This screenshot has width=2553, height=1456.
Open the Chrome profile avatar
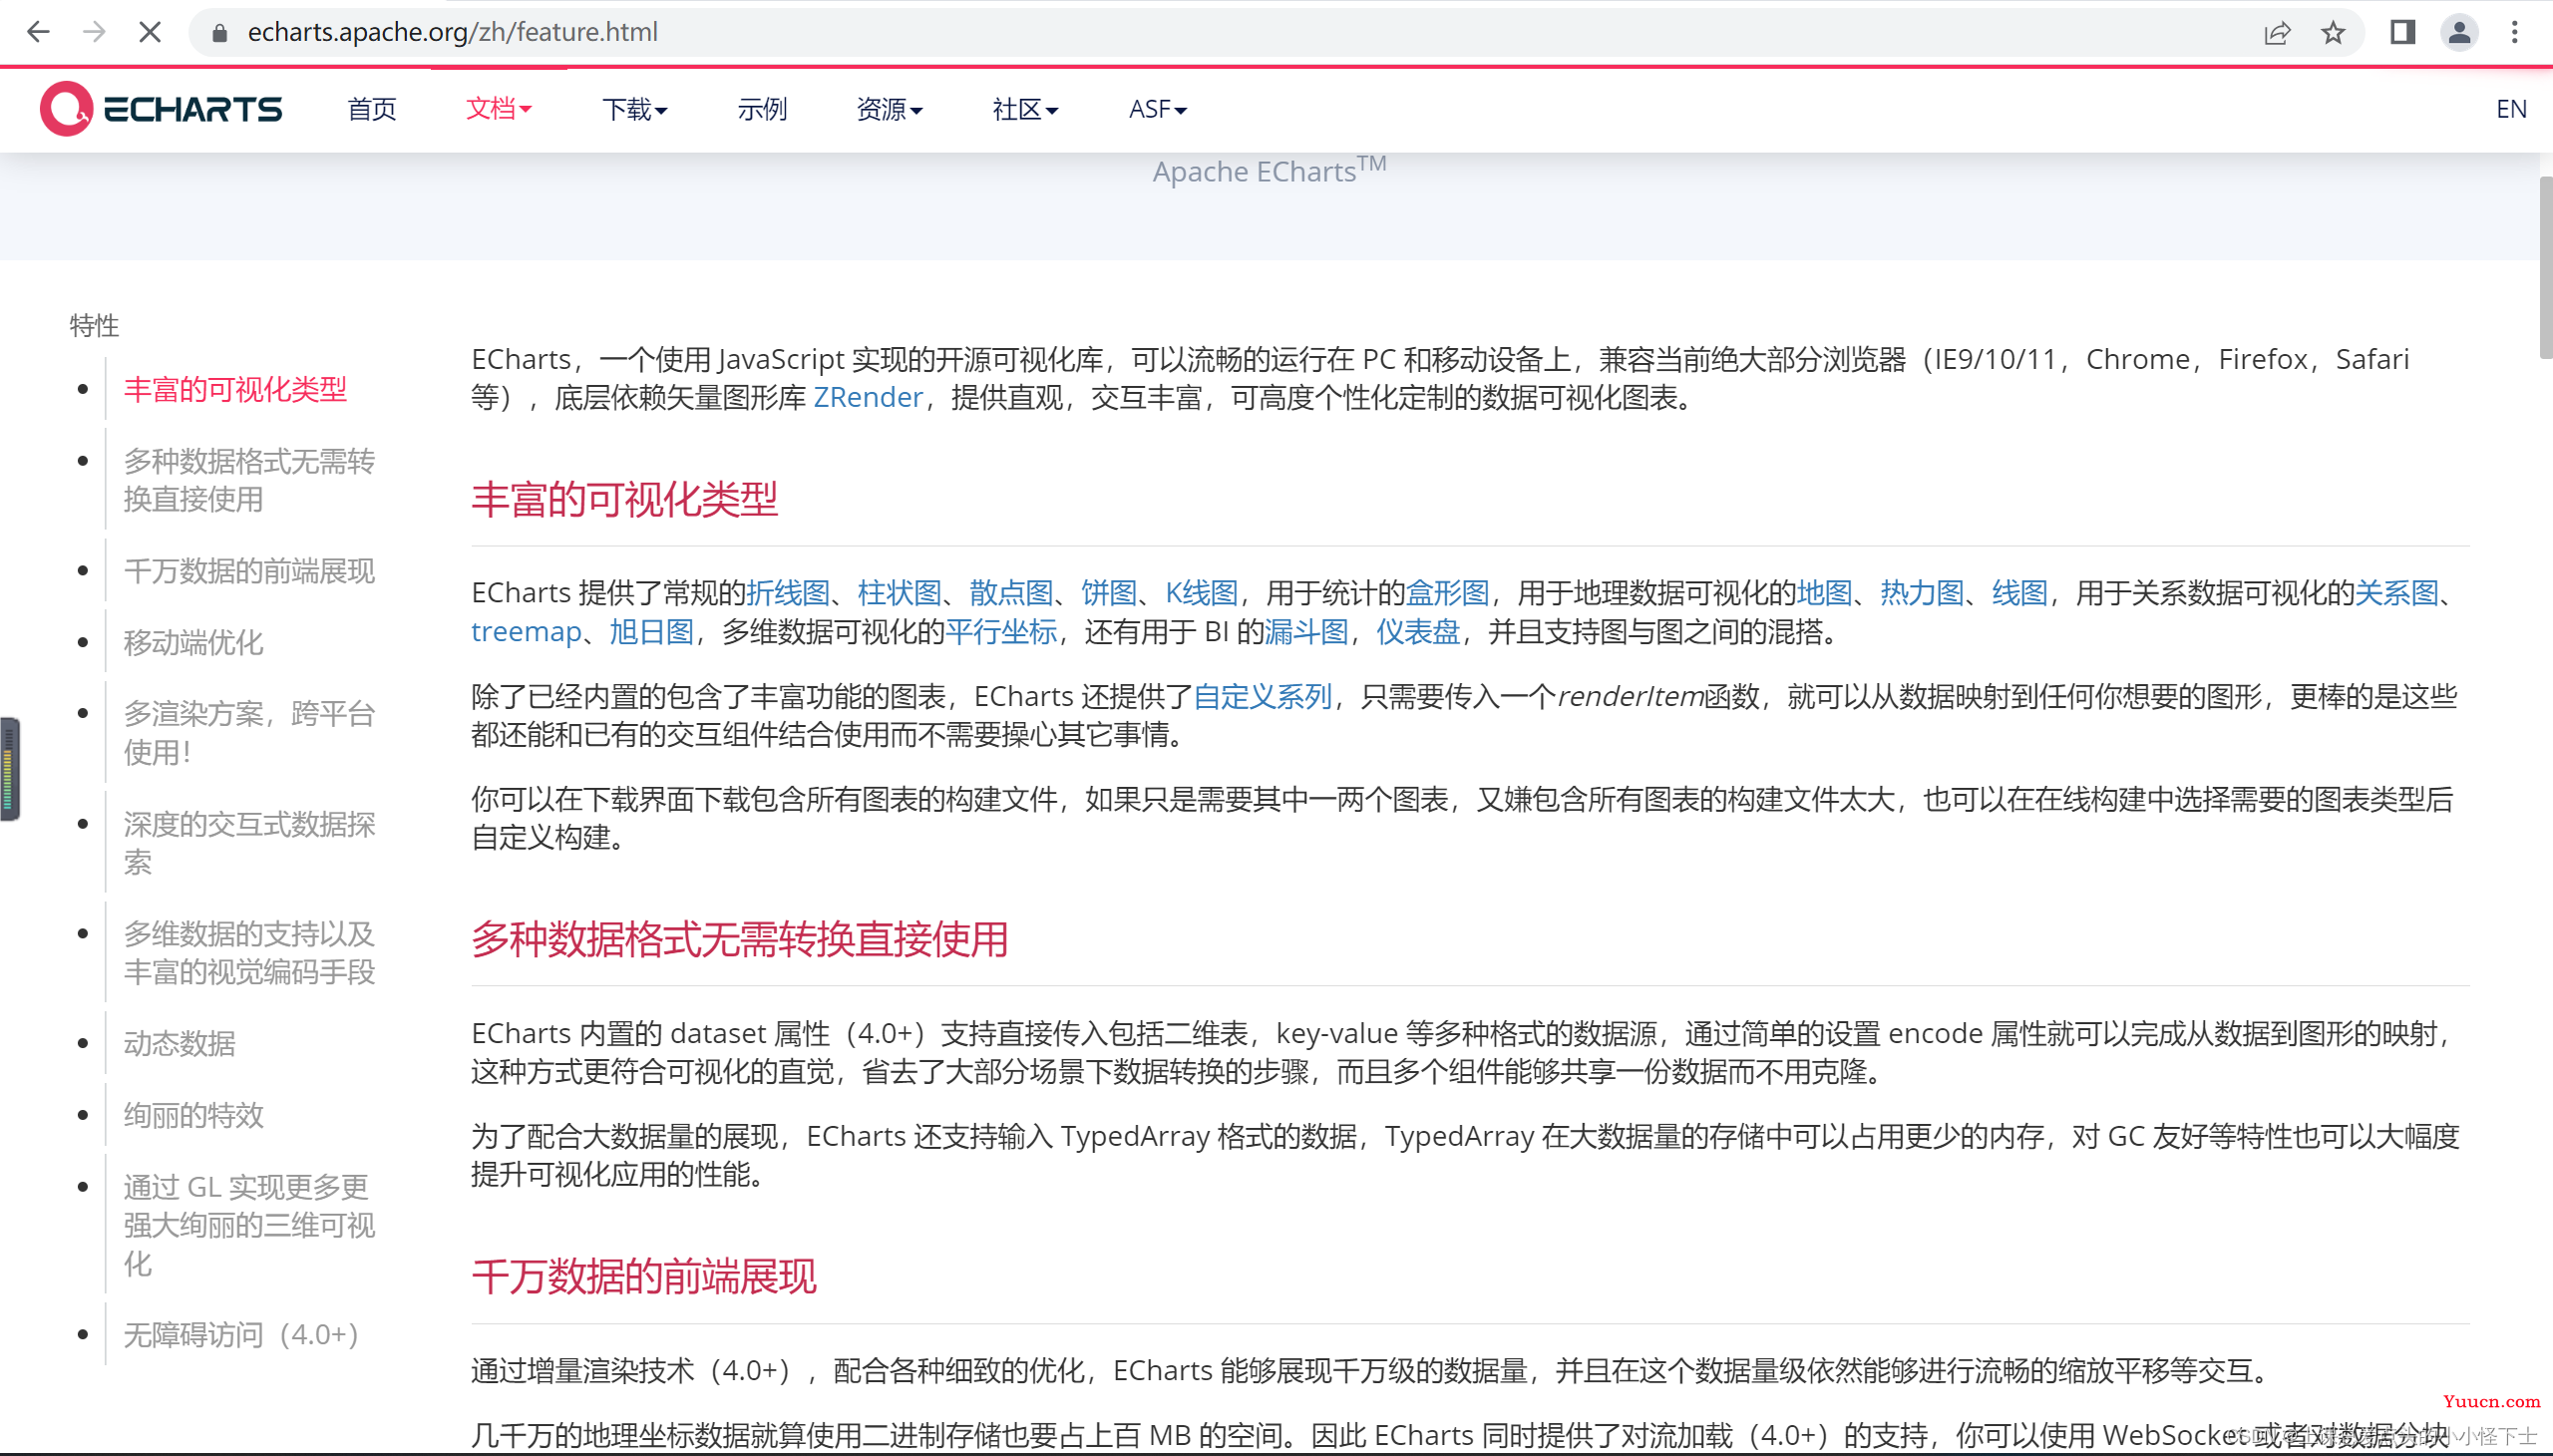[x=2459, y=33]
